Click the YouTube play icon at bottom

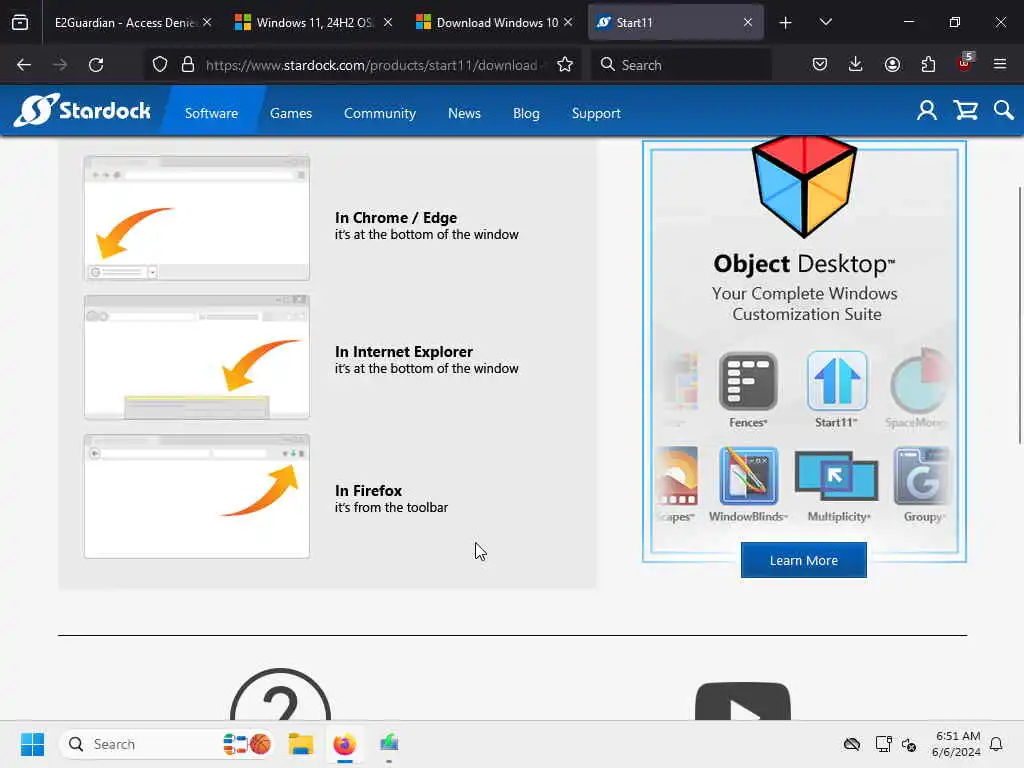coord(743,702)
